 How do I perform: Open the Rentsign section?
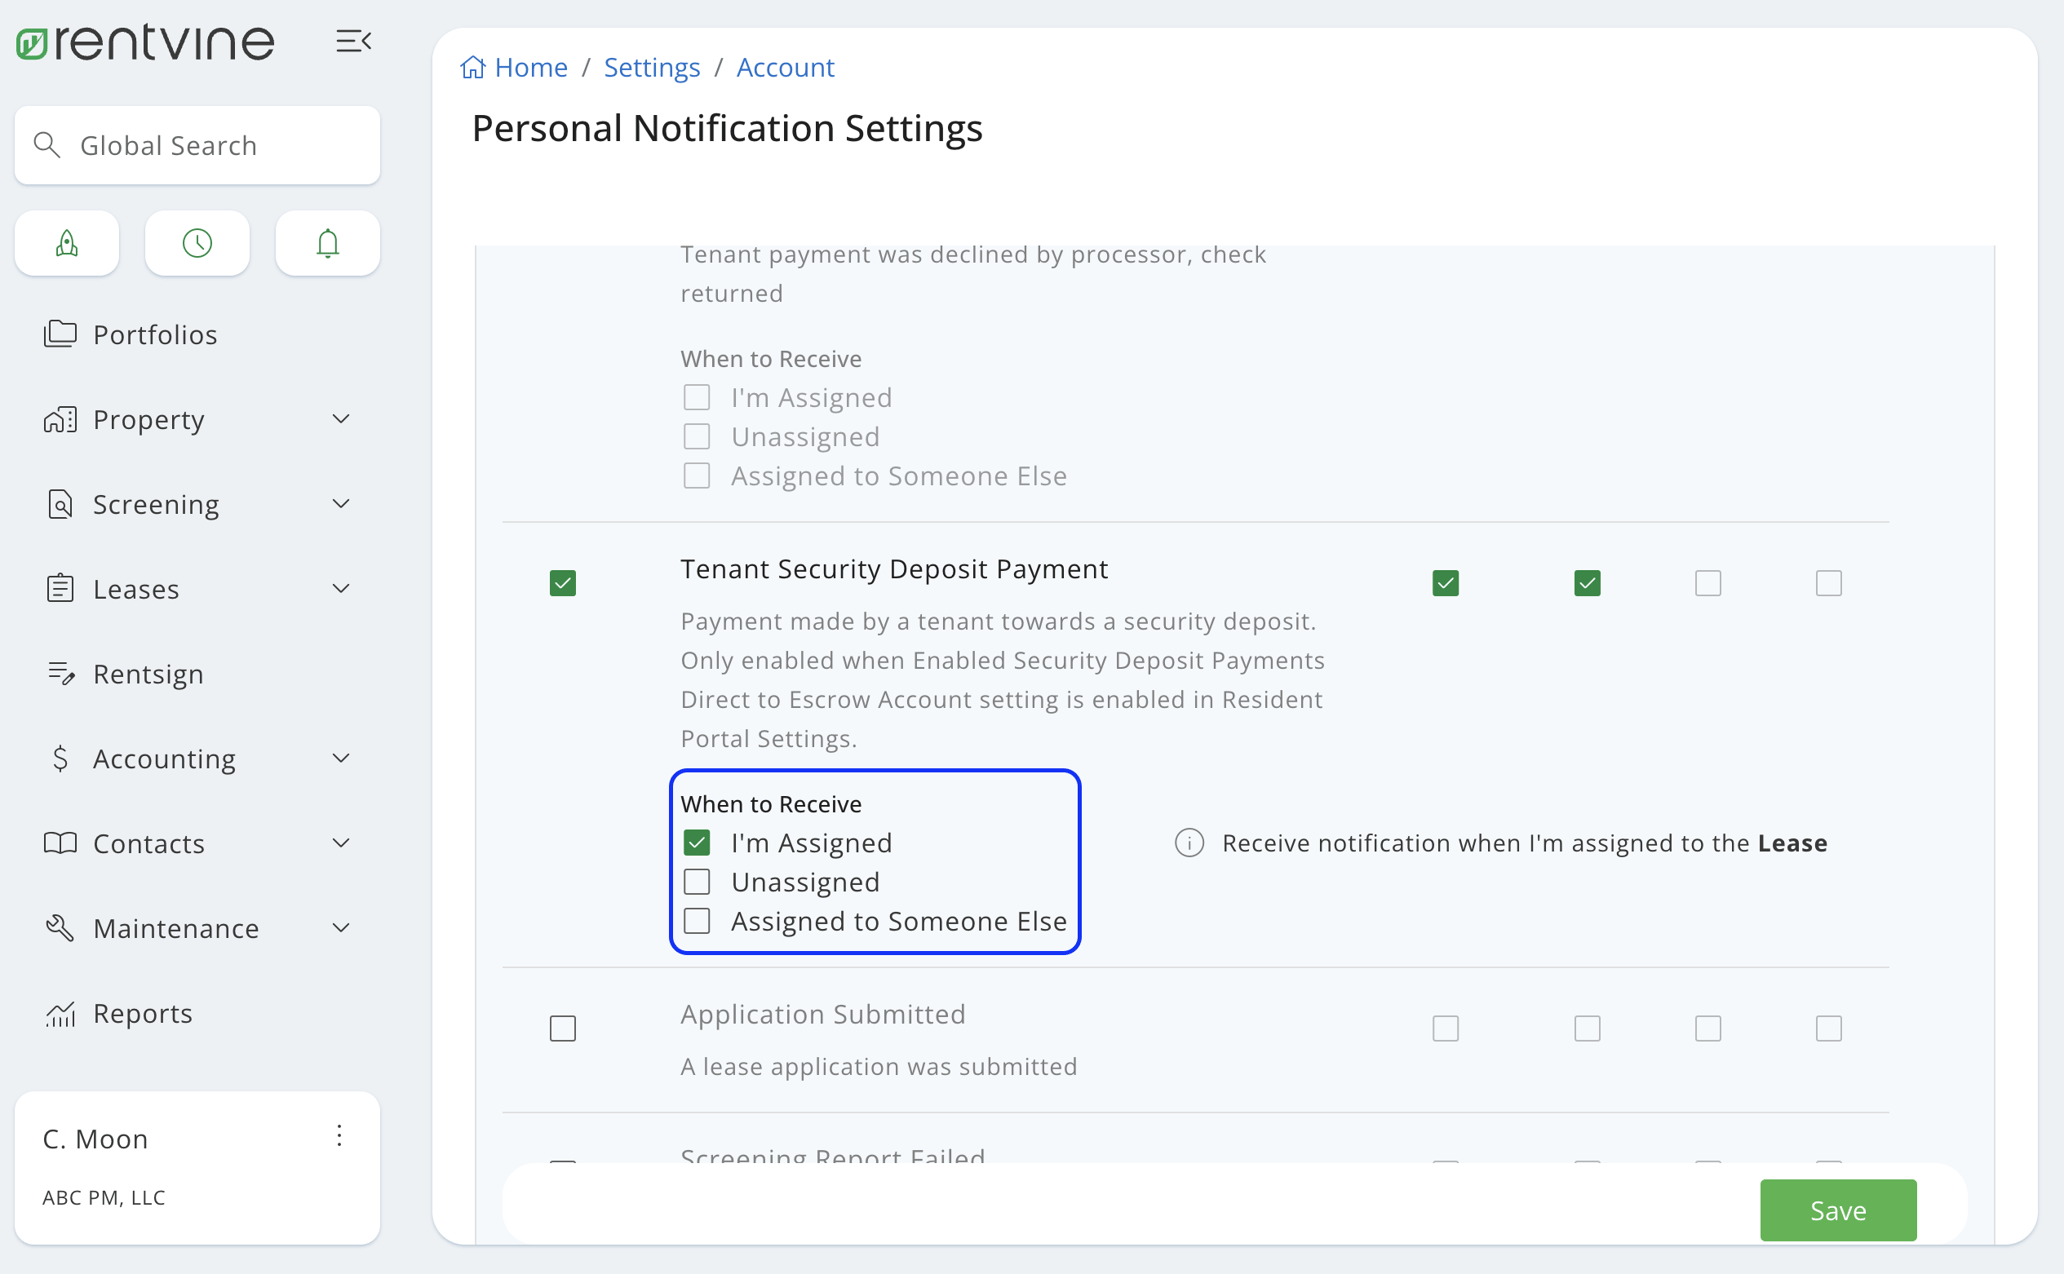tap(148, 673)
